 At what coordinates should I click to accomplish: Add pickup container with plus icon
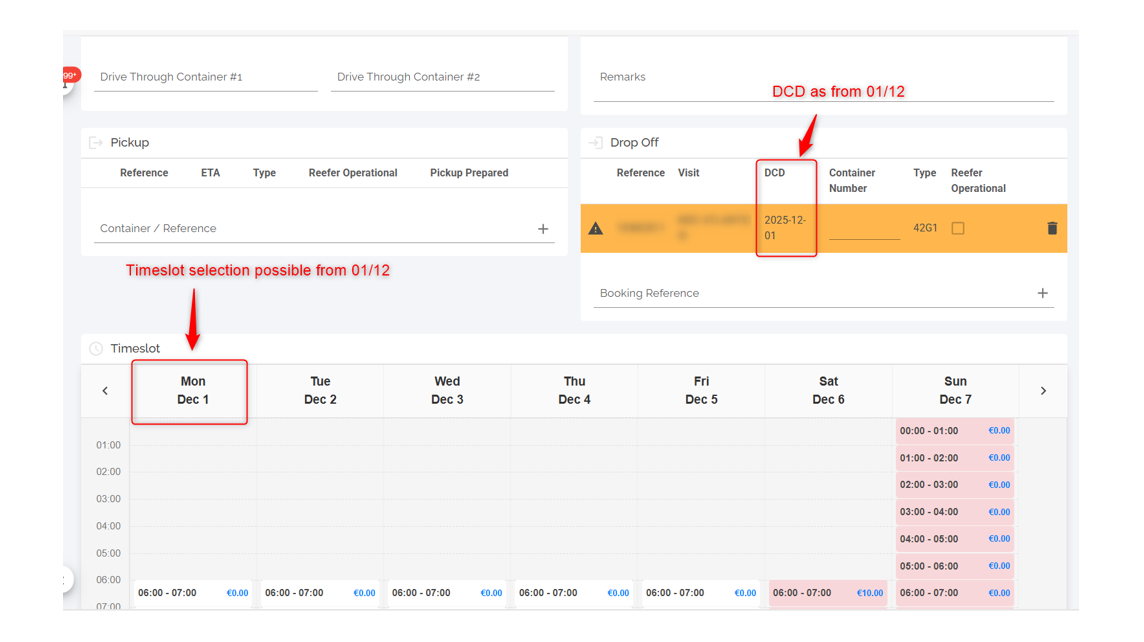(543, 229)
